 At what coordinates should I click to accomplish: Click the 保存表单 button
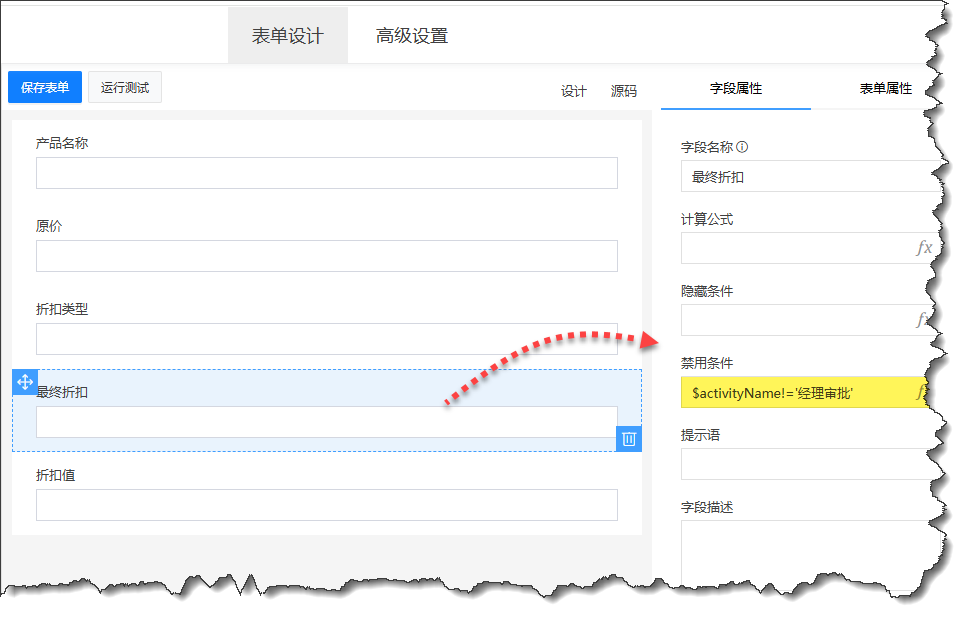(x=43, y=87)
